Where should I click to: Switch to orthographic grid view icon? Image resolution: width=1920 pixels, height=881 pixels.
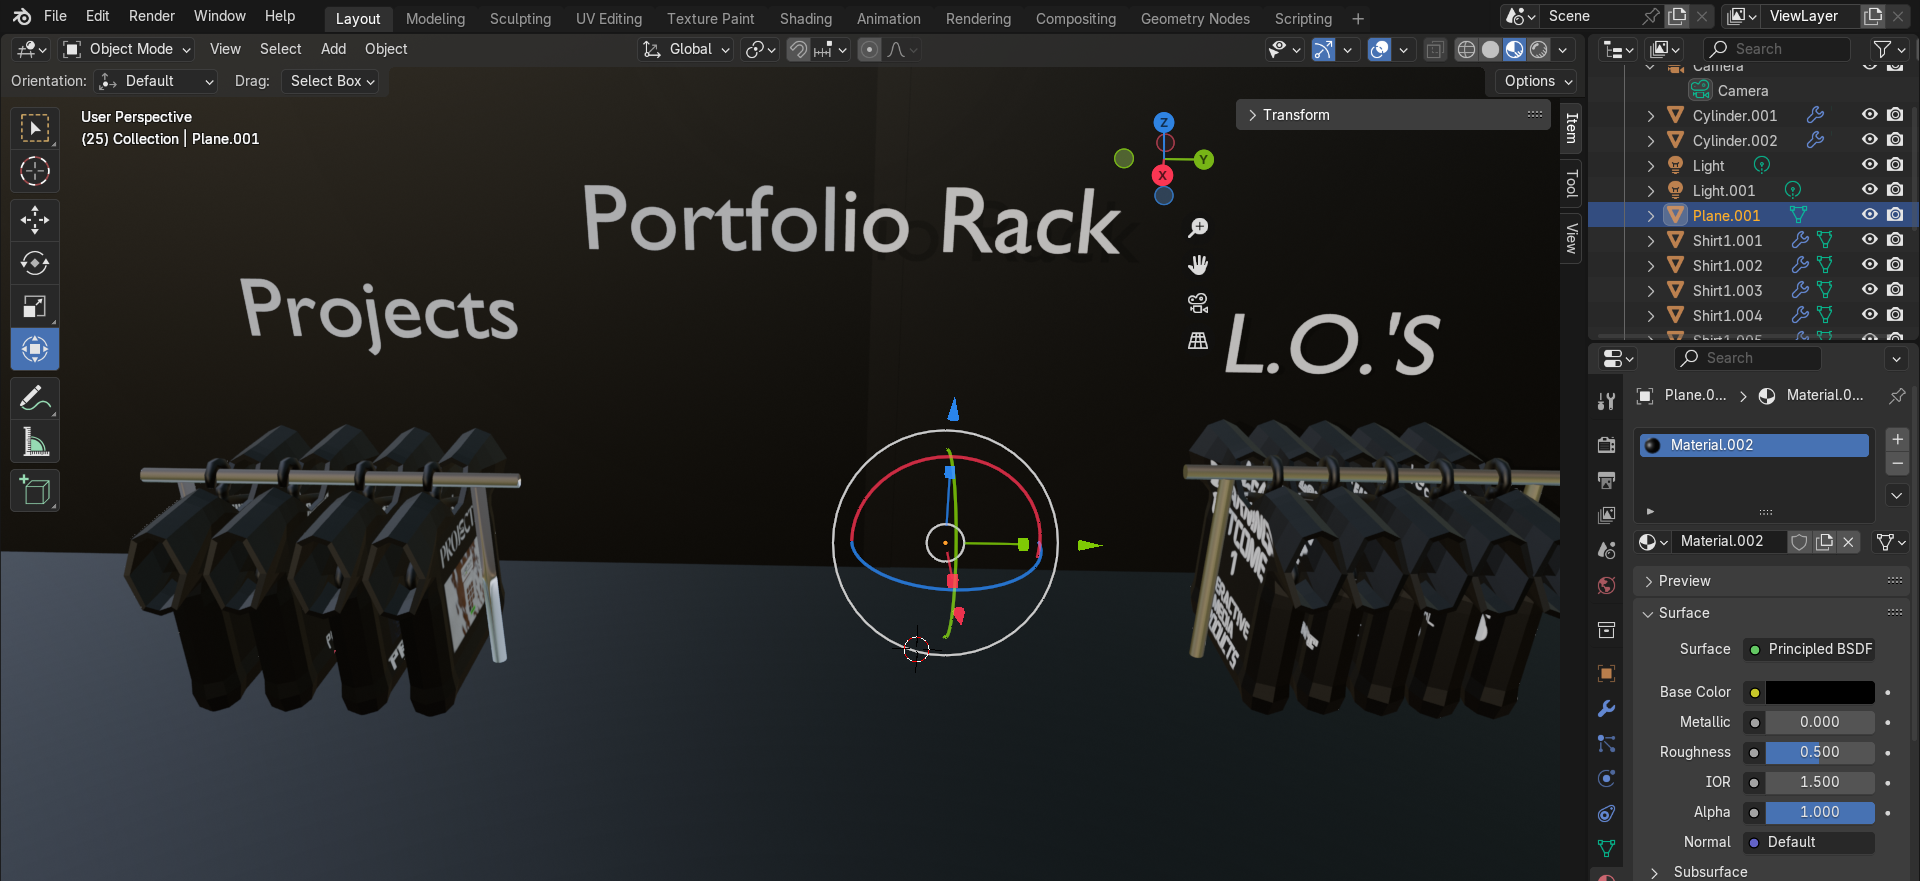(1198, 341)
